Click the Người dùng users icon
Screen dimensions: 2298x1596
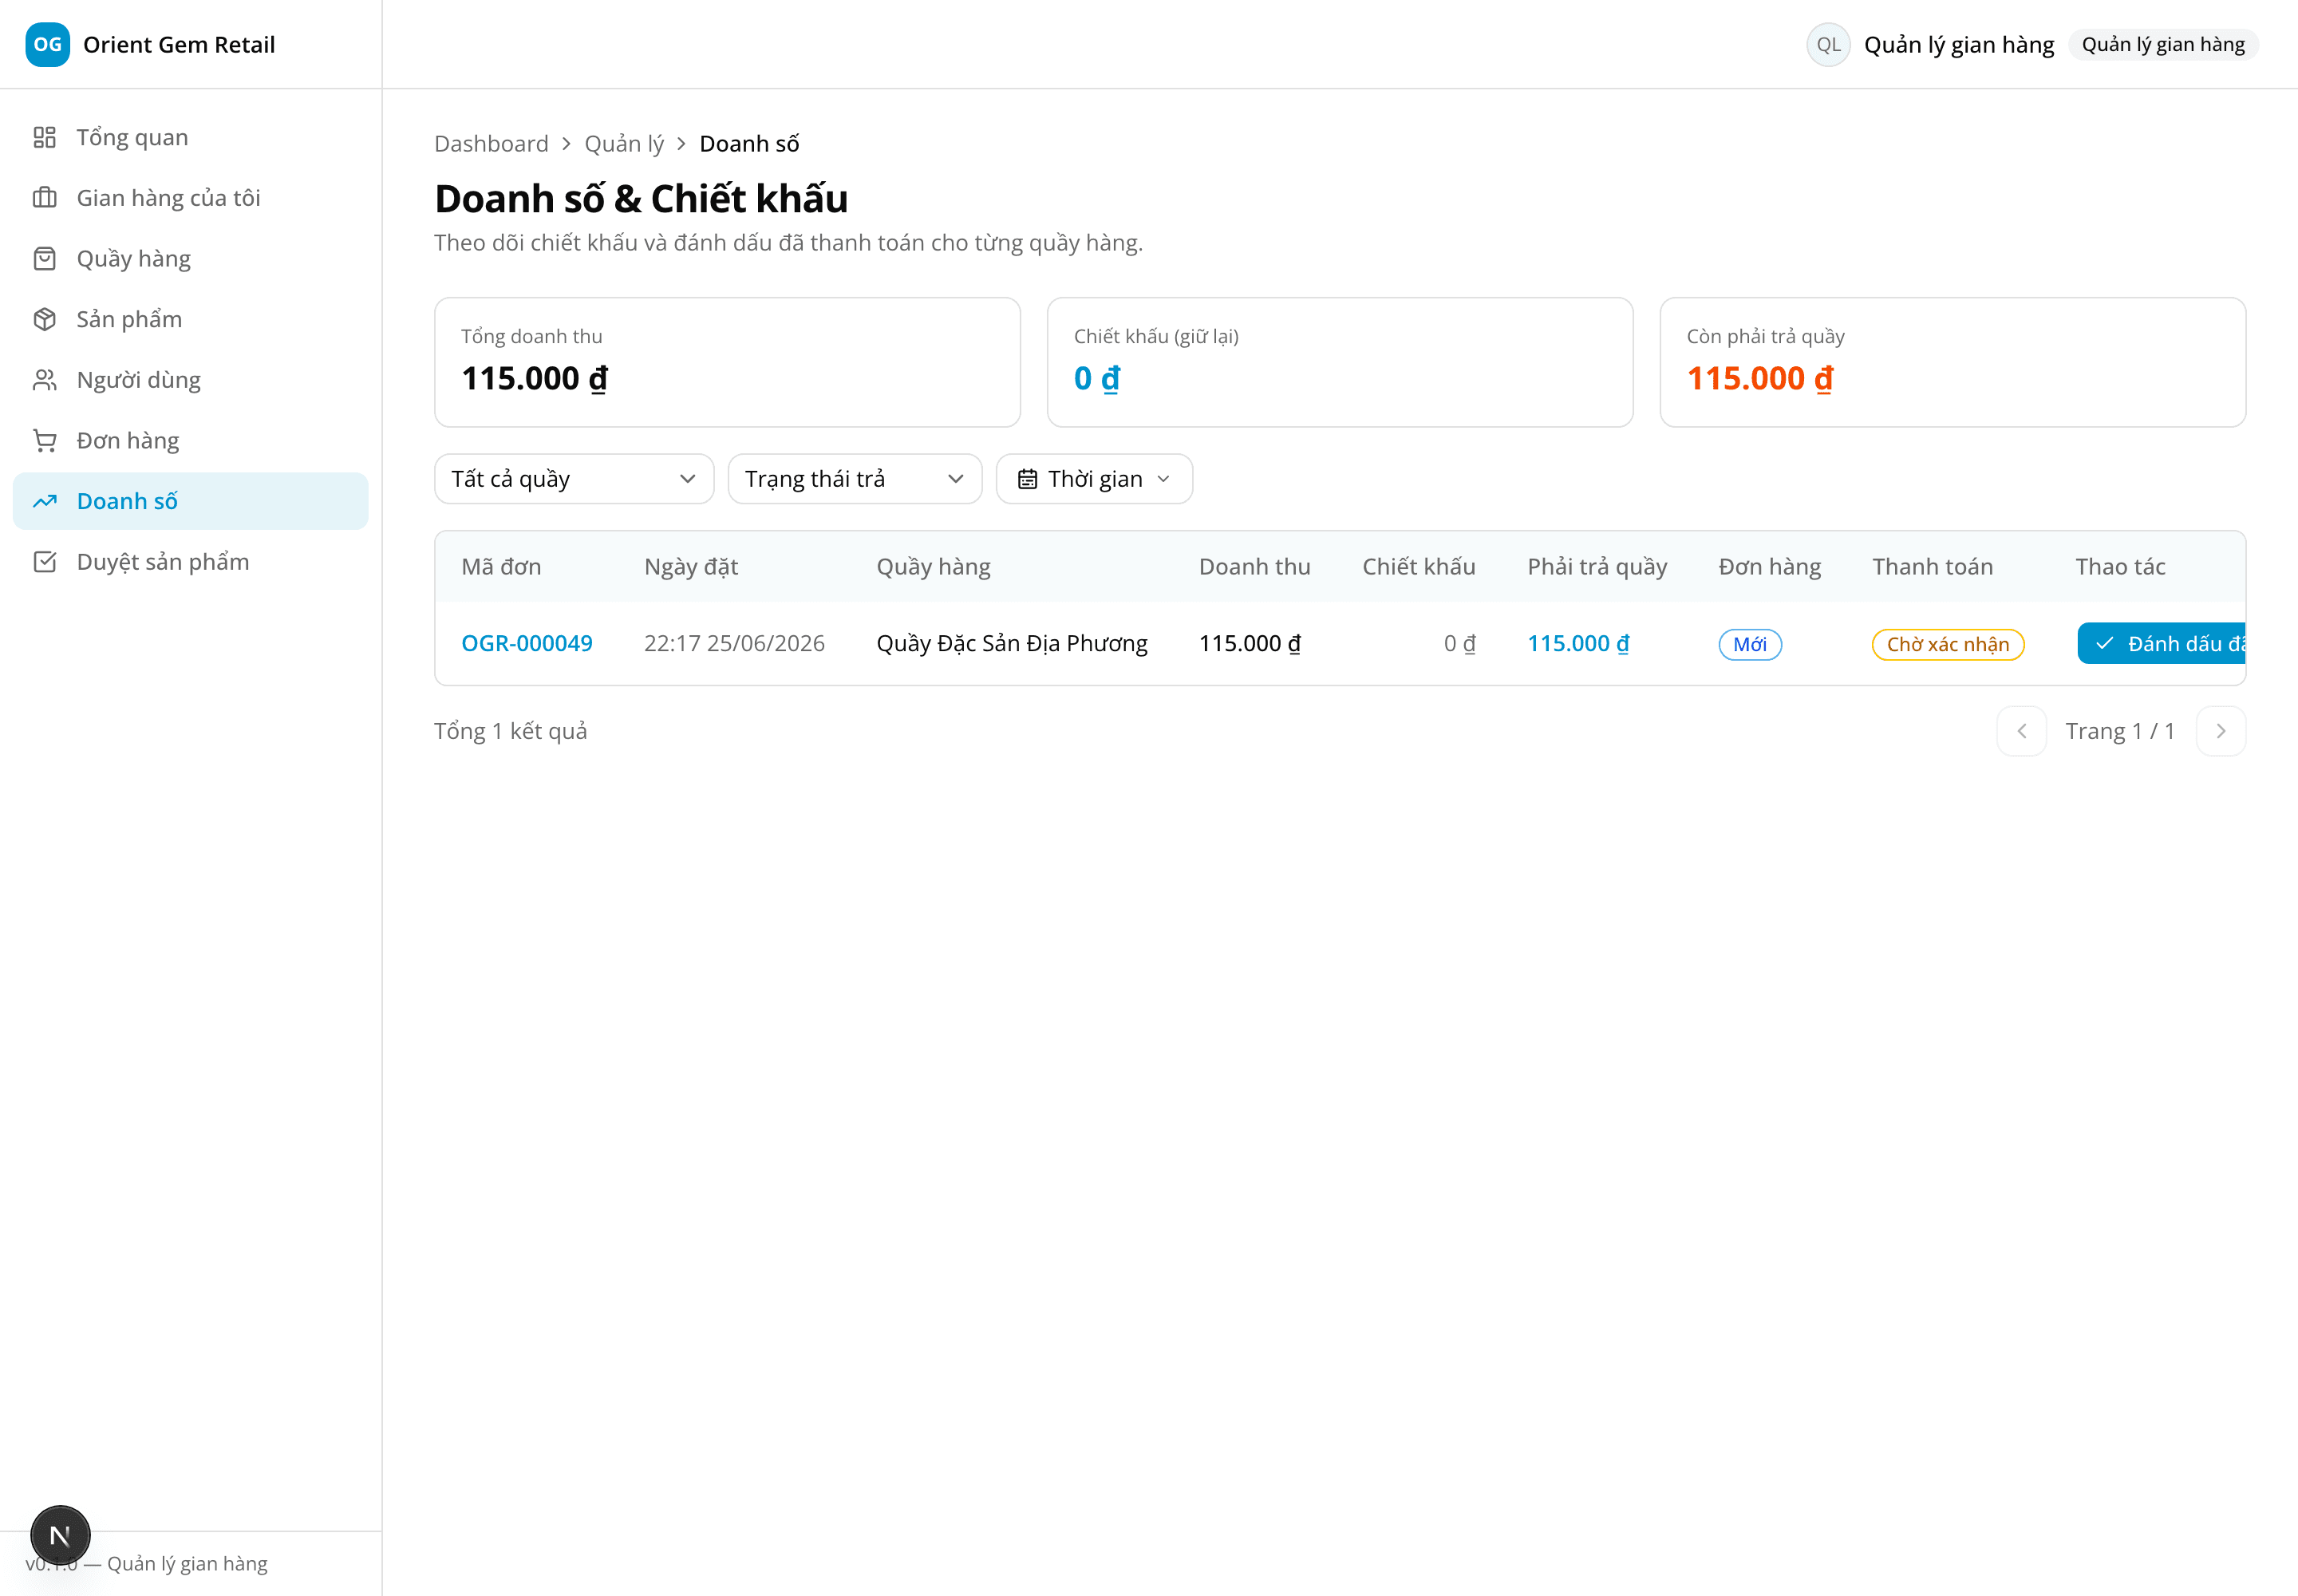pos(45,380)
